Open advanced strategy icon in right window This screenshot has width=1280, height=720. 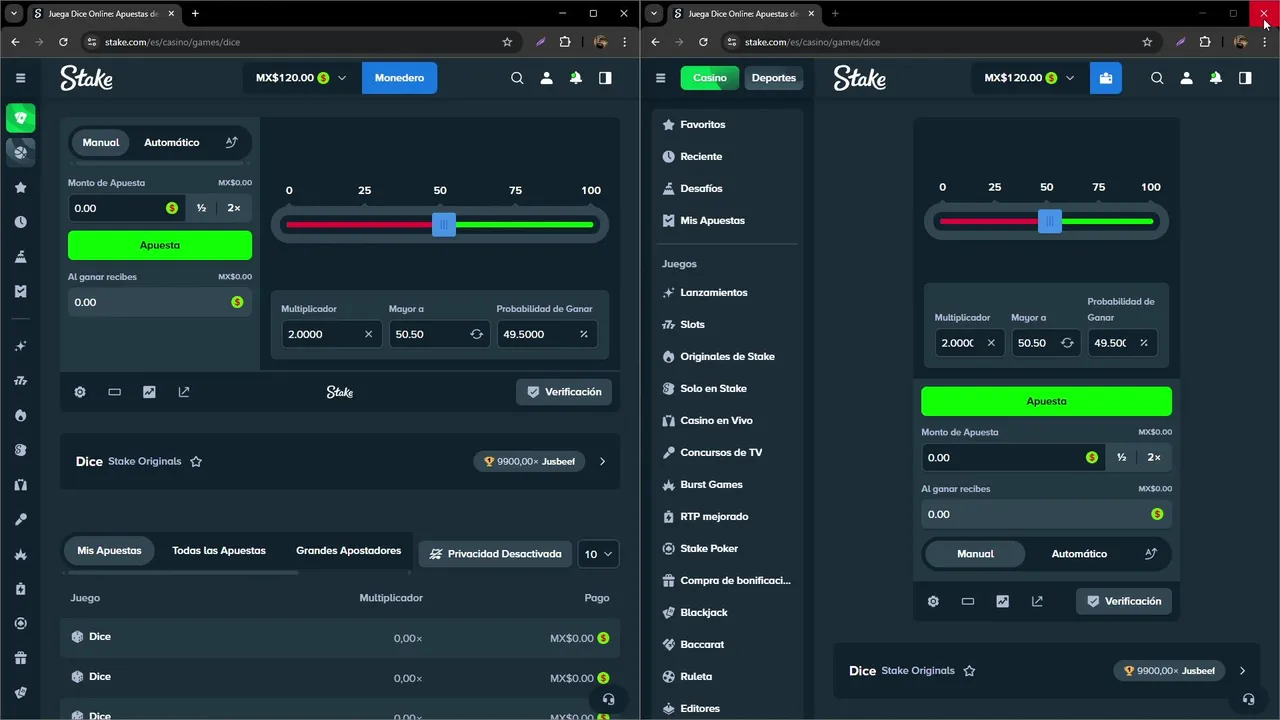tap(1151, 554)
